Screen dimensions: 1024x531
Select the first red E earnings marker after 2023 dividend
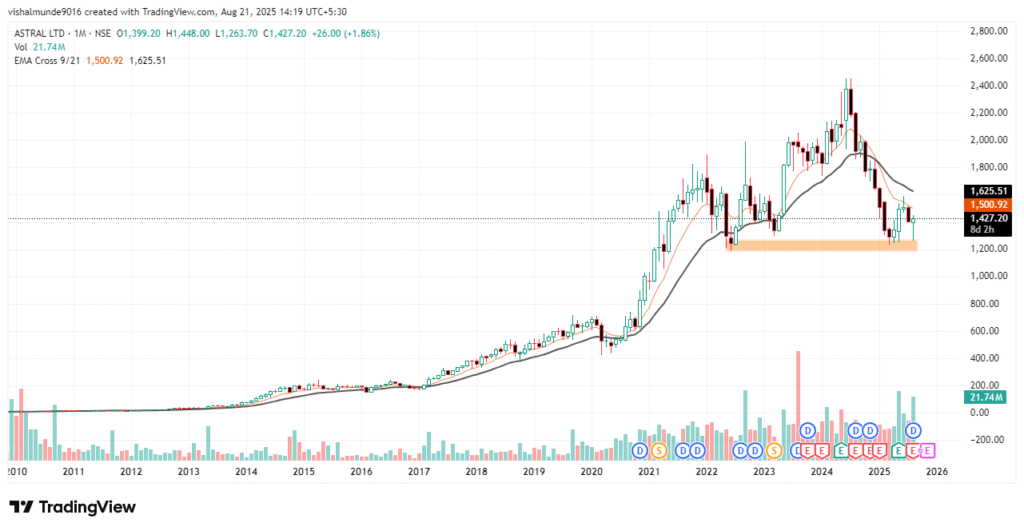807,451
